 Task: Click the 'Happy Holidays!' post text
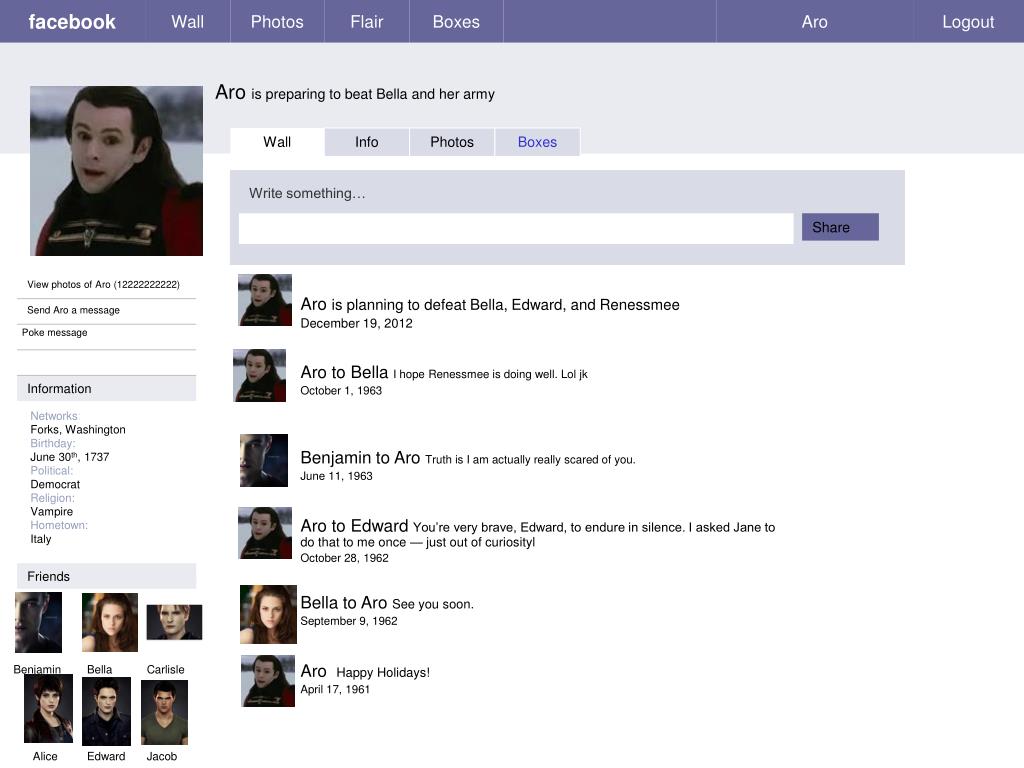[x=383, y=672]
